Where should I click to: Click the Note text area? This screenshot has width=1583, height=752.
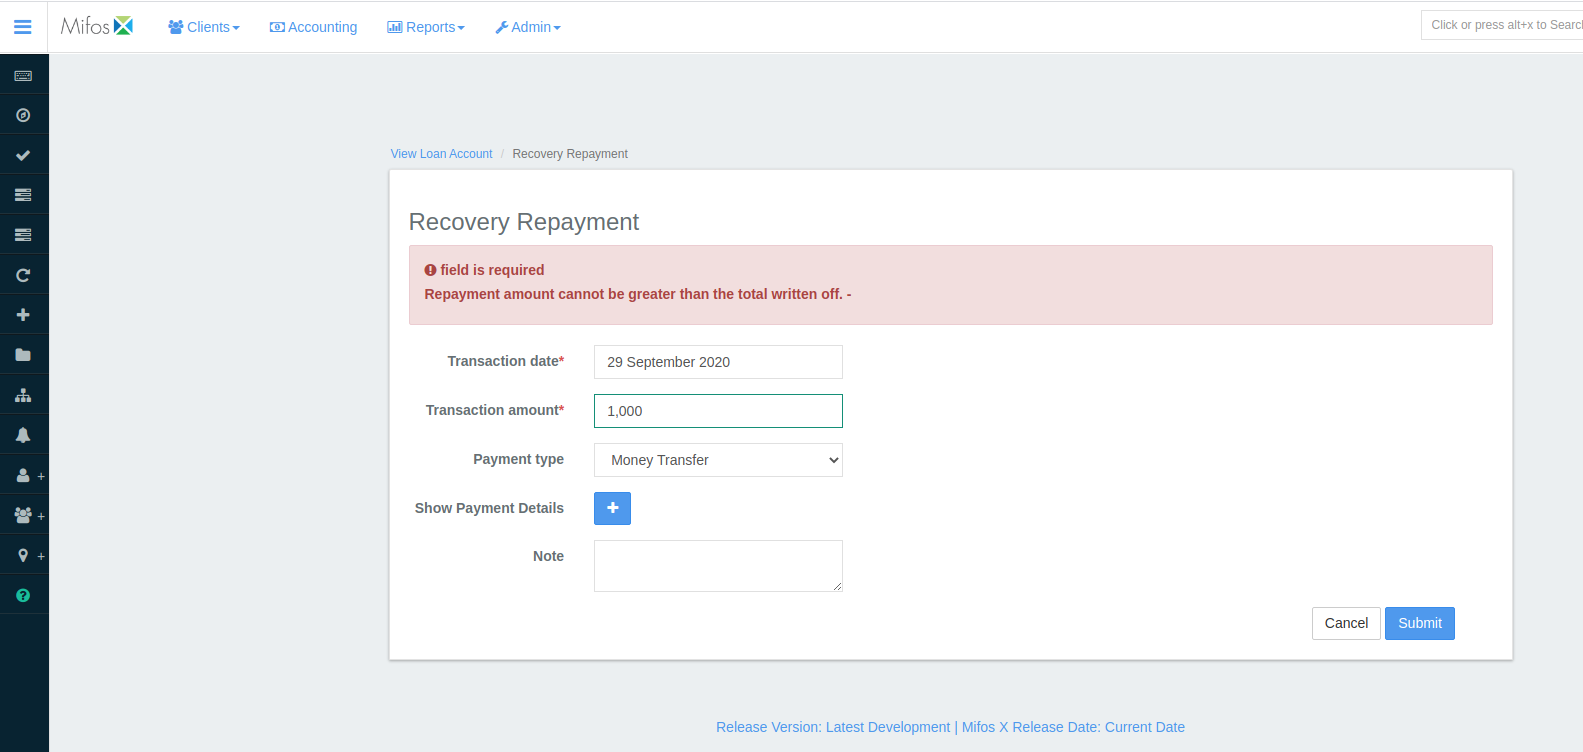(718, 566)
